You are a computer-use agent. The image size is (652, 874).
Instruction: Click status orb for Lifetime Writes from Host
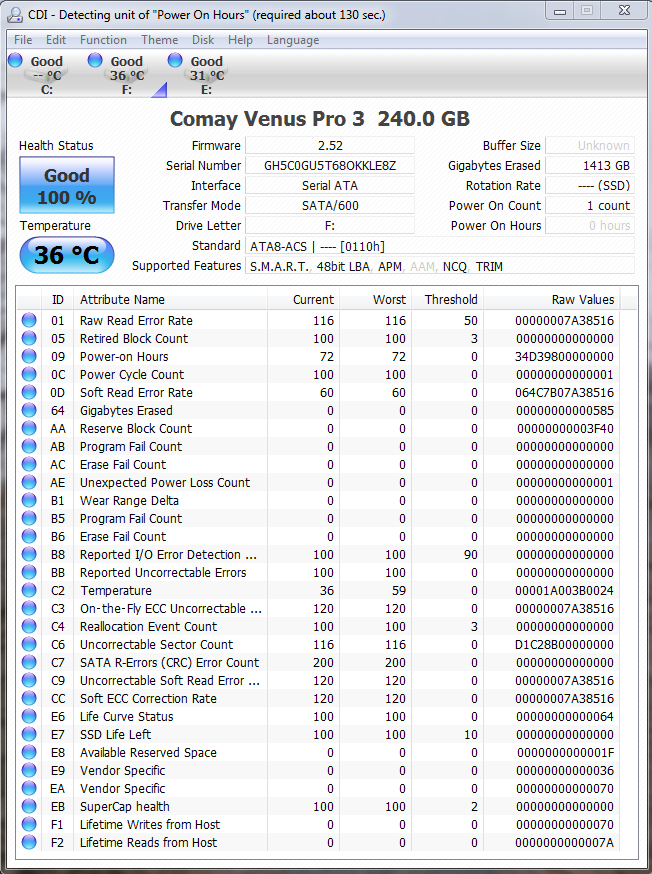pos(29,825)
